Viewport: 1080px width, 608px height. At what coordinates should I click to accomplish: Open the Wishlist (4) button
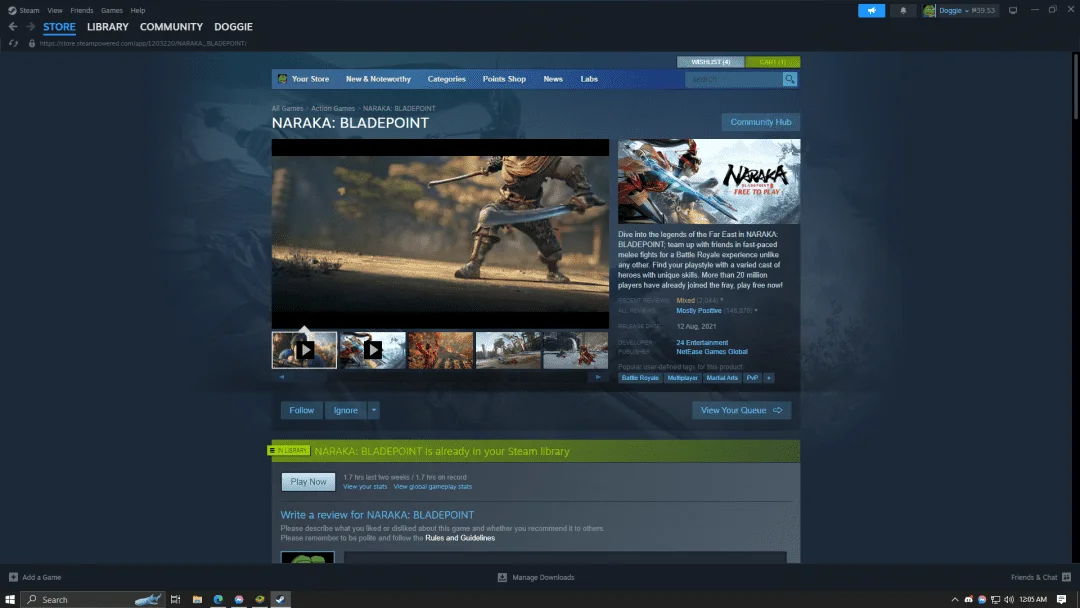710,62
